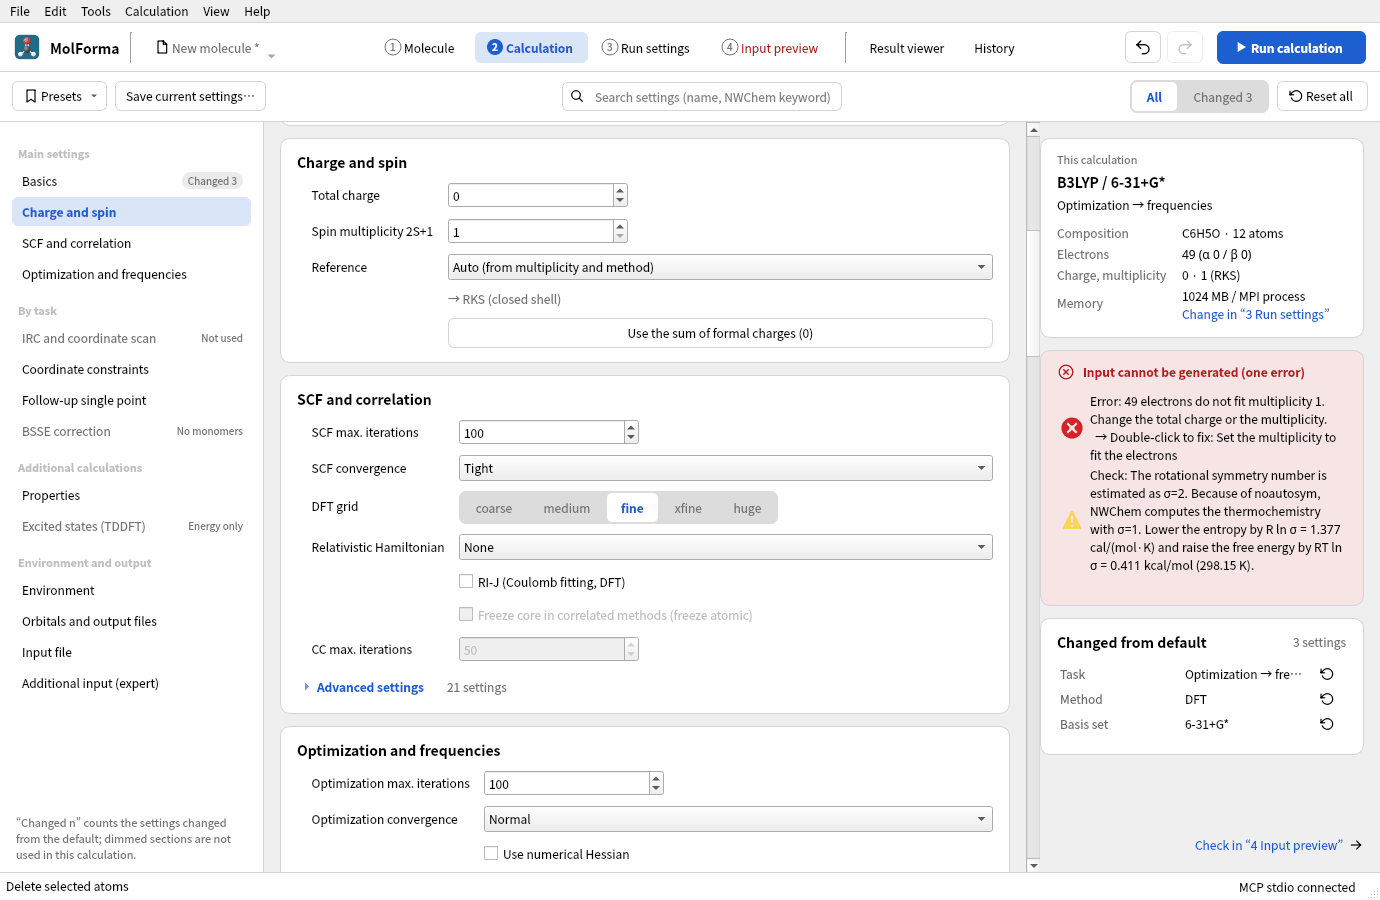Screen dimensions: 1380x900
Task: Click the redo arrow icon
Action: 1185,47
